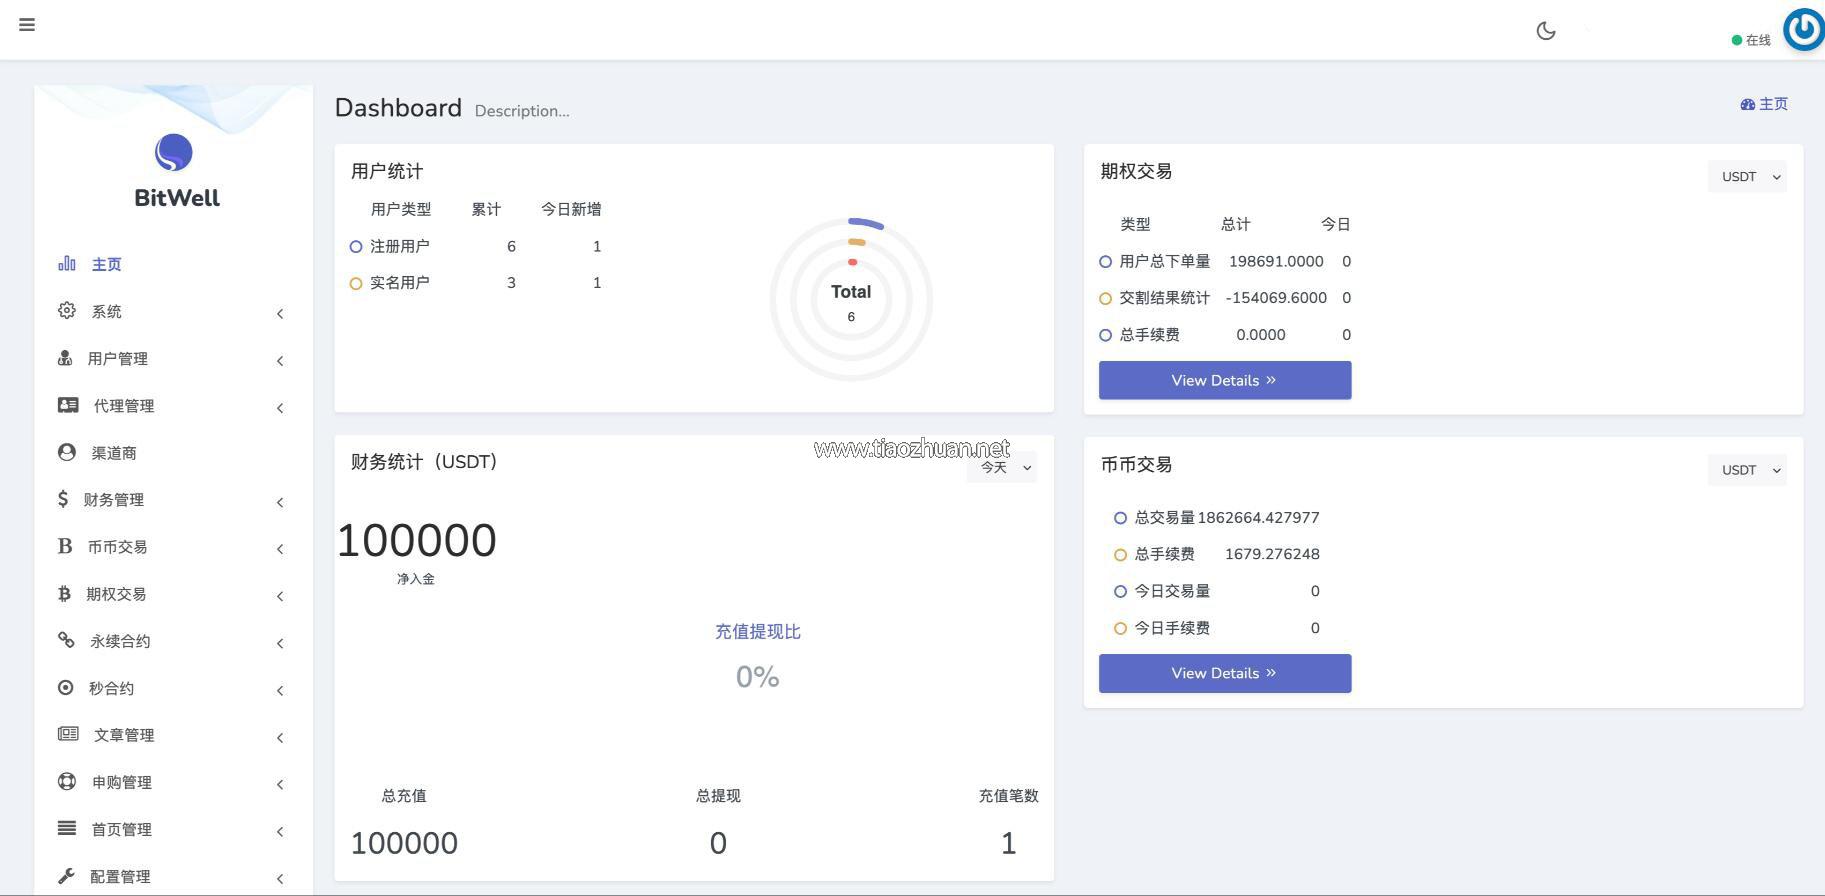The image size is (1825, 896).
Task: Open the 币币交易 sidebar menu
Action: (x=117, y=547)
